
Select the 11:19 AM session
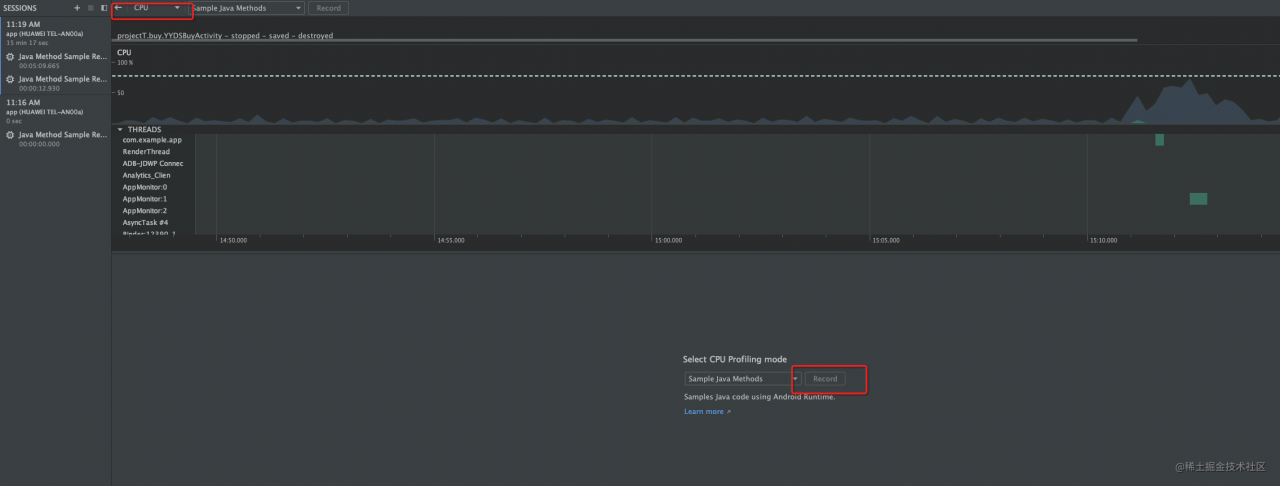(55, 32)
